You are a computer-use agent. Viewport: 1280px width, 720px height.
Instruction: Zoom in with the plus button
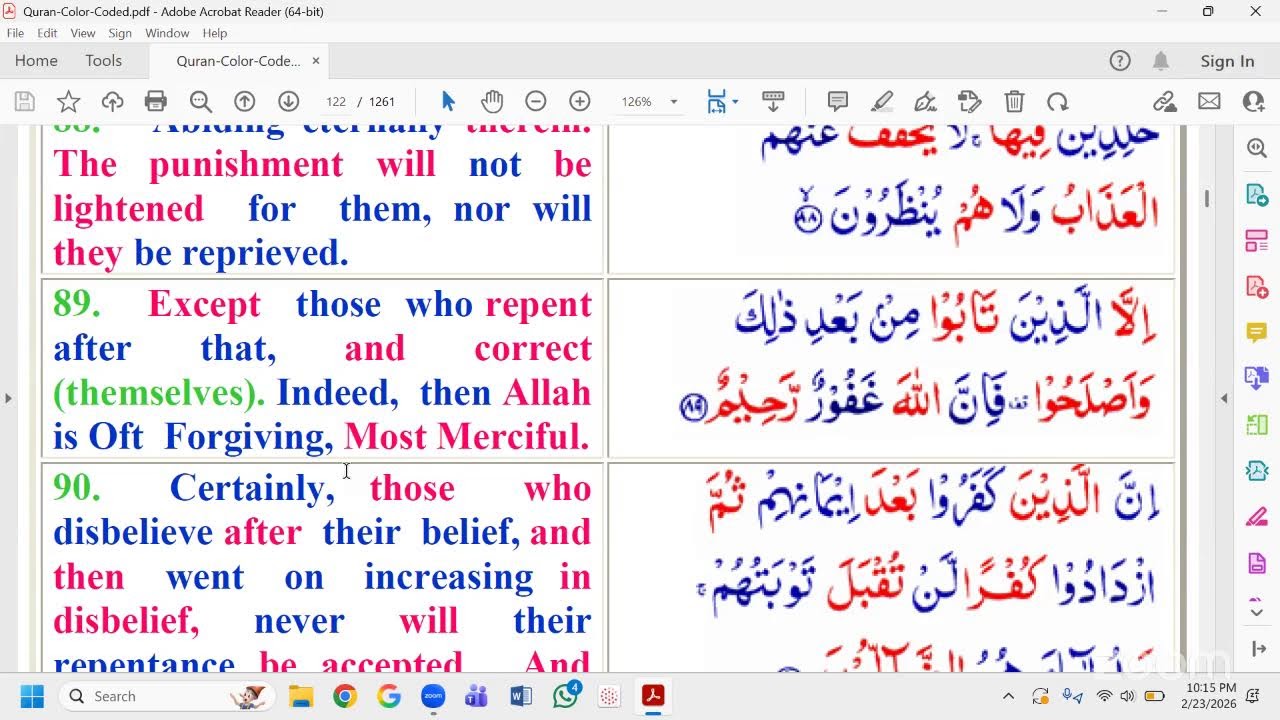pos(579,101)
